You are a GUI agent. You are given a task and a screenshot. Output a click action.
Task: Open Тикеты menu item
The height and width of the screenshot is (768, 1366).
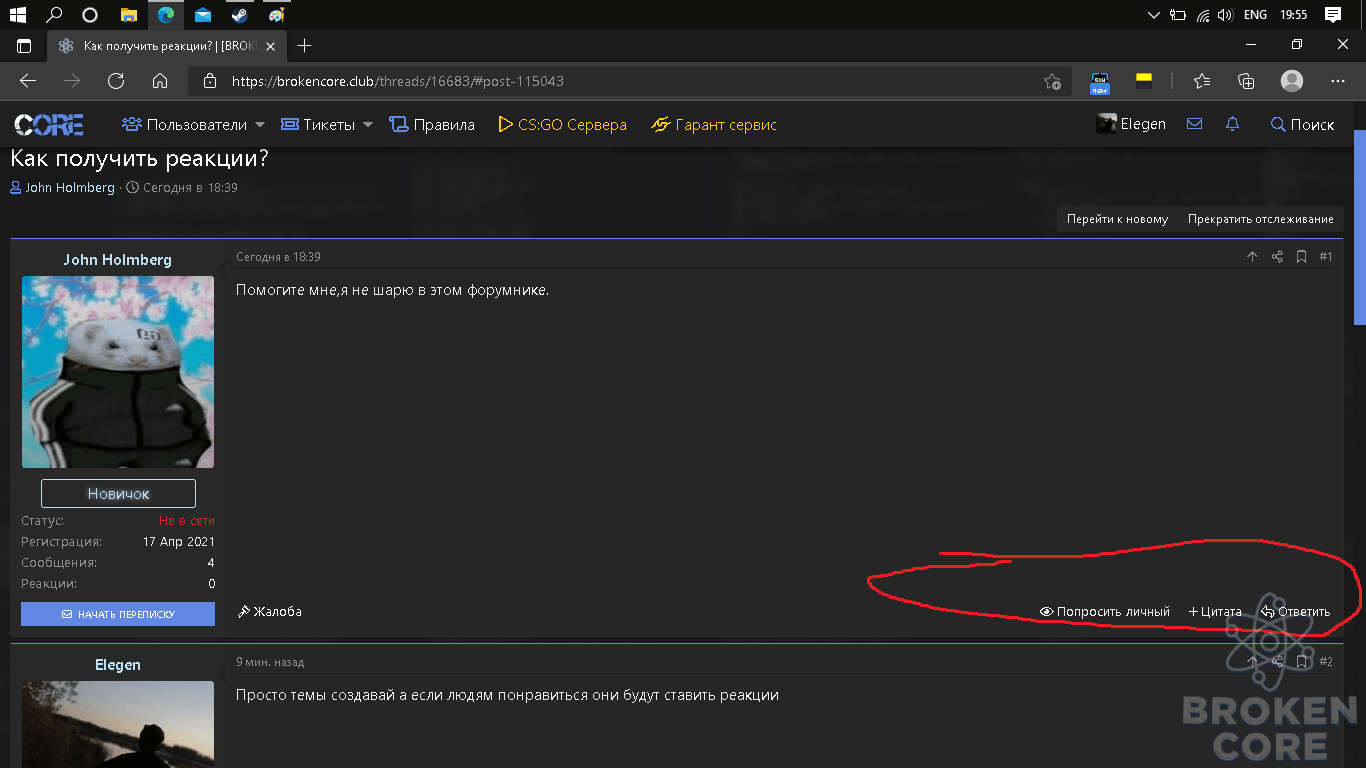click(318, 125)
